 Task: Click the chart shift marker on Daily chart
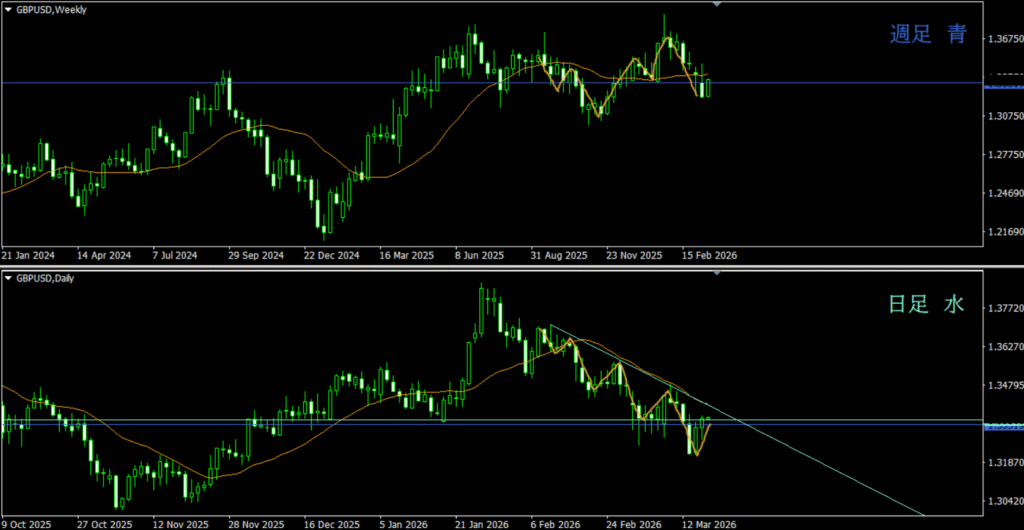[x=716, y=273]
